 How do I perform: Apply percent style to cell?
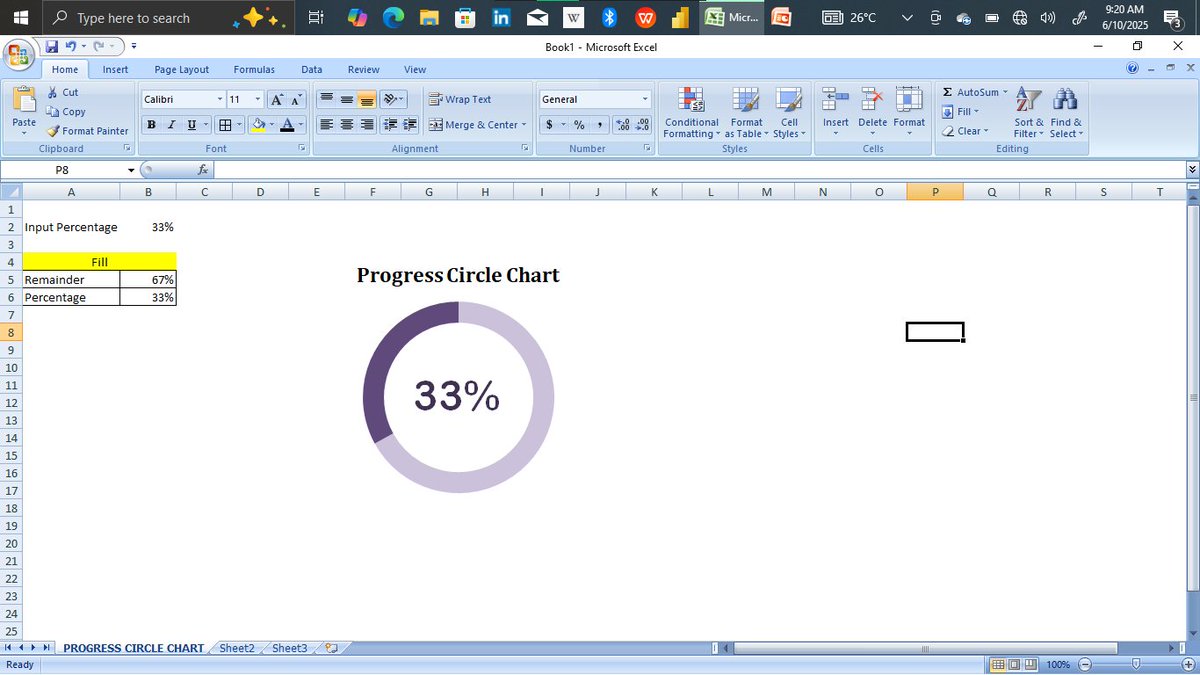[x=578, y=125]
